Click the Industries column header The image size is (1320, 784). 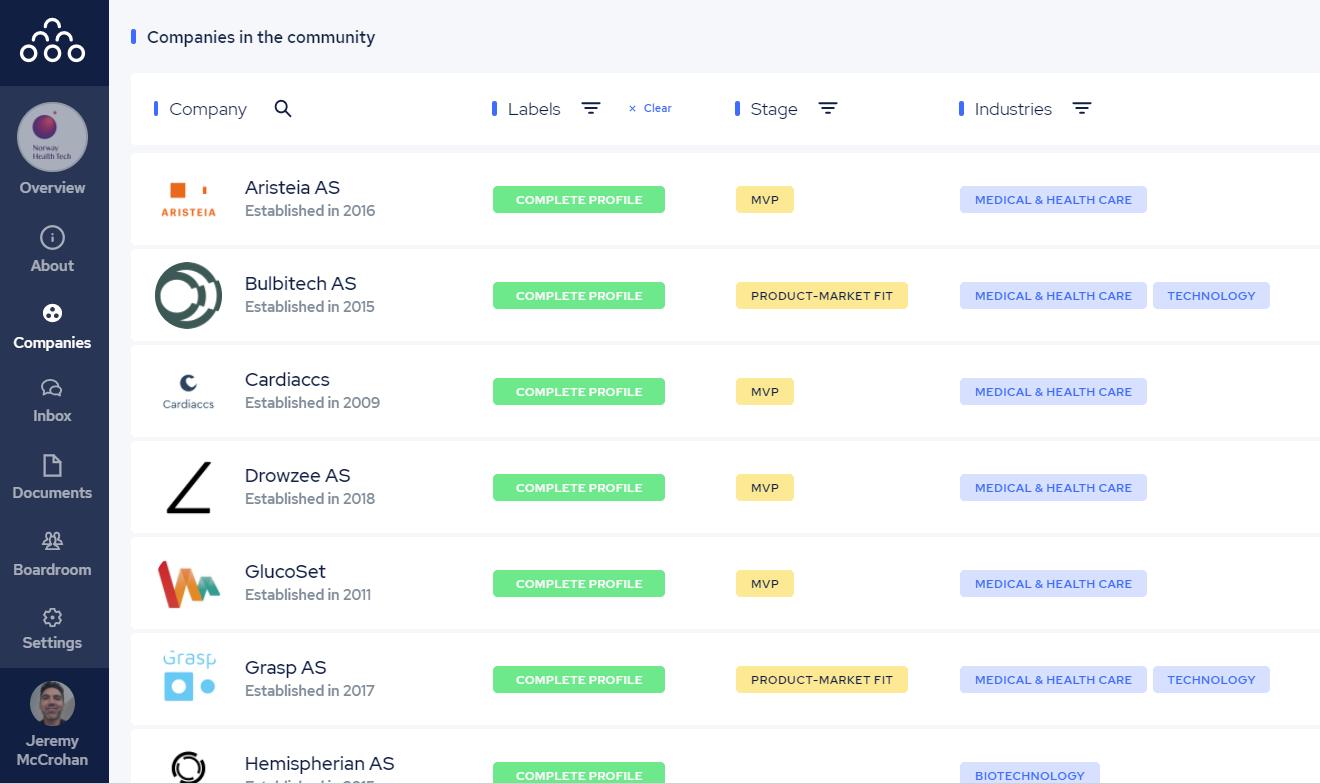1013,109
